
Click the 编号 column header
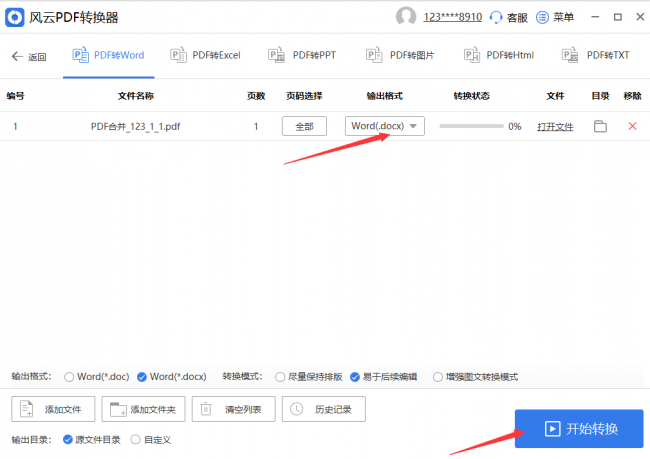tap(15, 96)
